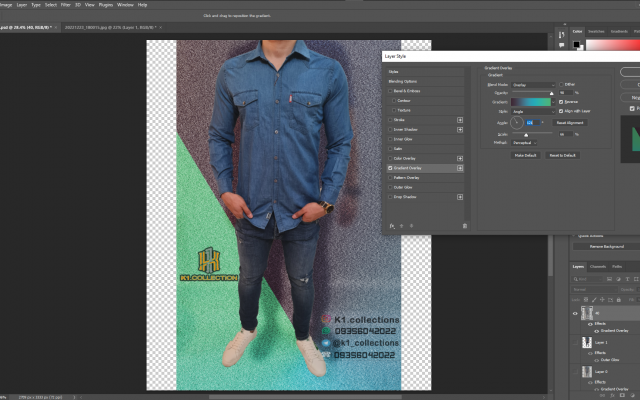This screenshot has height=400, width=640.
Task: Click the lock all padlock icon
Action: (x=619, y=300)
